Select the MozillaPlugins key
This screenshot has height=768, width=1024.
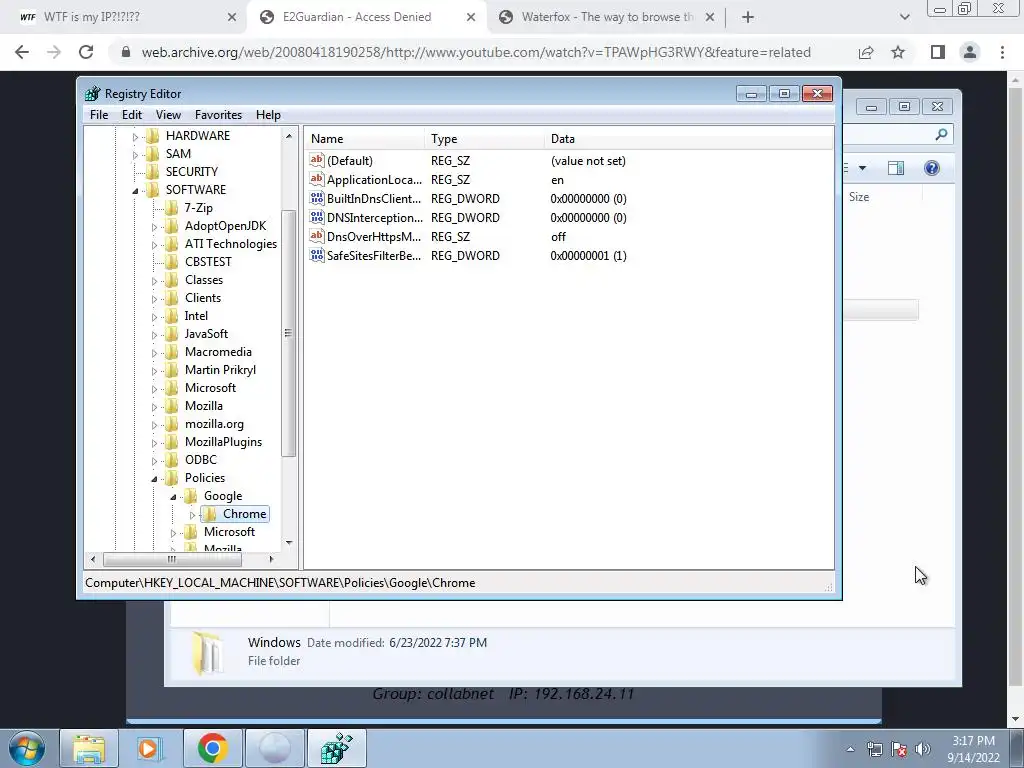[x=223, y=442]
